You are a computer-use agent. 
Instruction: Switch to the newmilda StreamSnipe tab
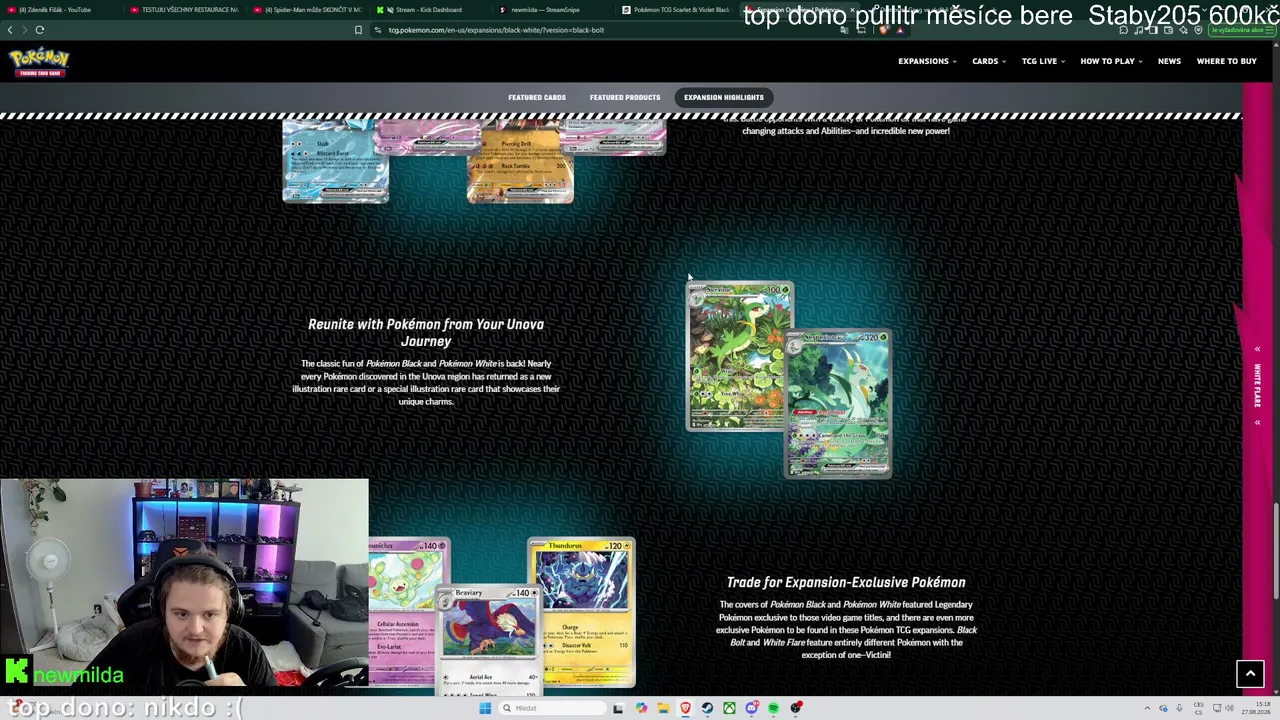coord(553,10)
